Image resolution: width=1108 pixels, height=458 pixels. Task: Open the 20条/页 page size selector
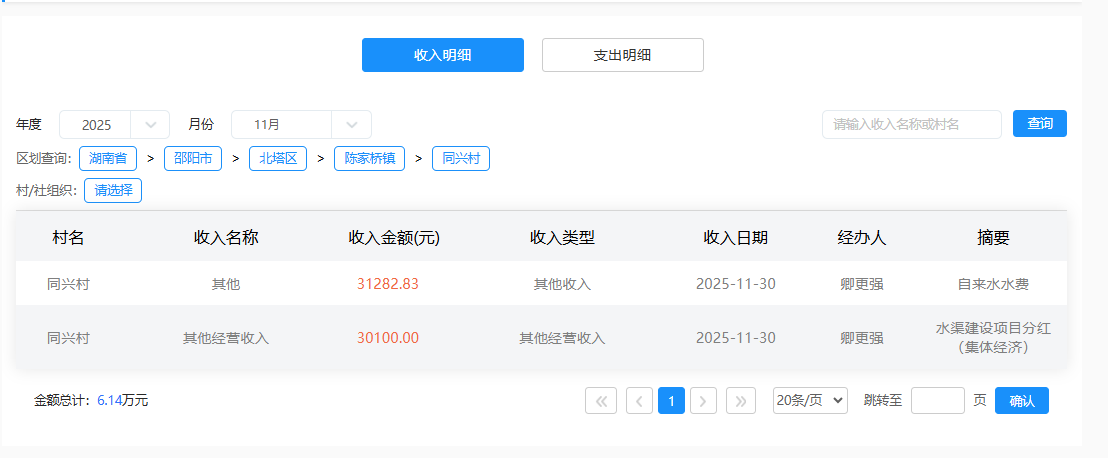pyautogui.click(x=810, y=401)
